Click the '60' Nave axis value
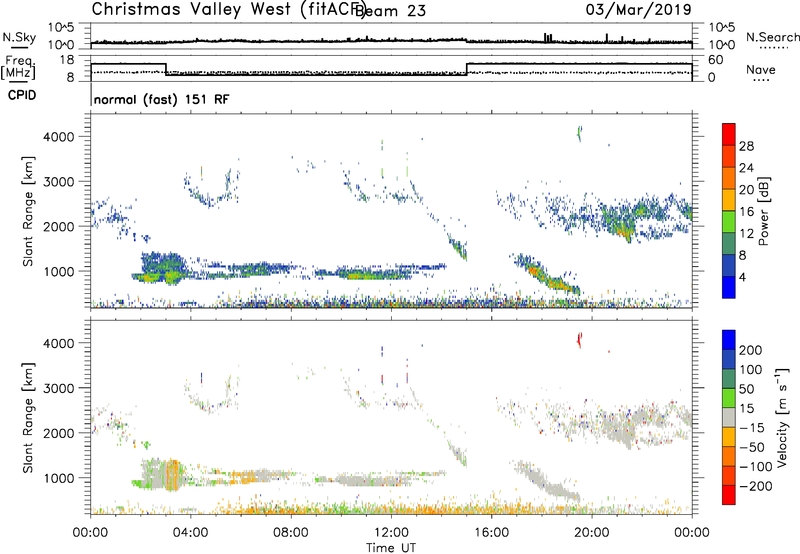 pos(716,60)
